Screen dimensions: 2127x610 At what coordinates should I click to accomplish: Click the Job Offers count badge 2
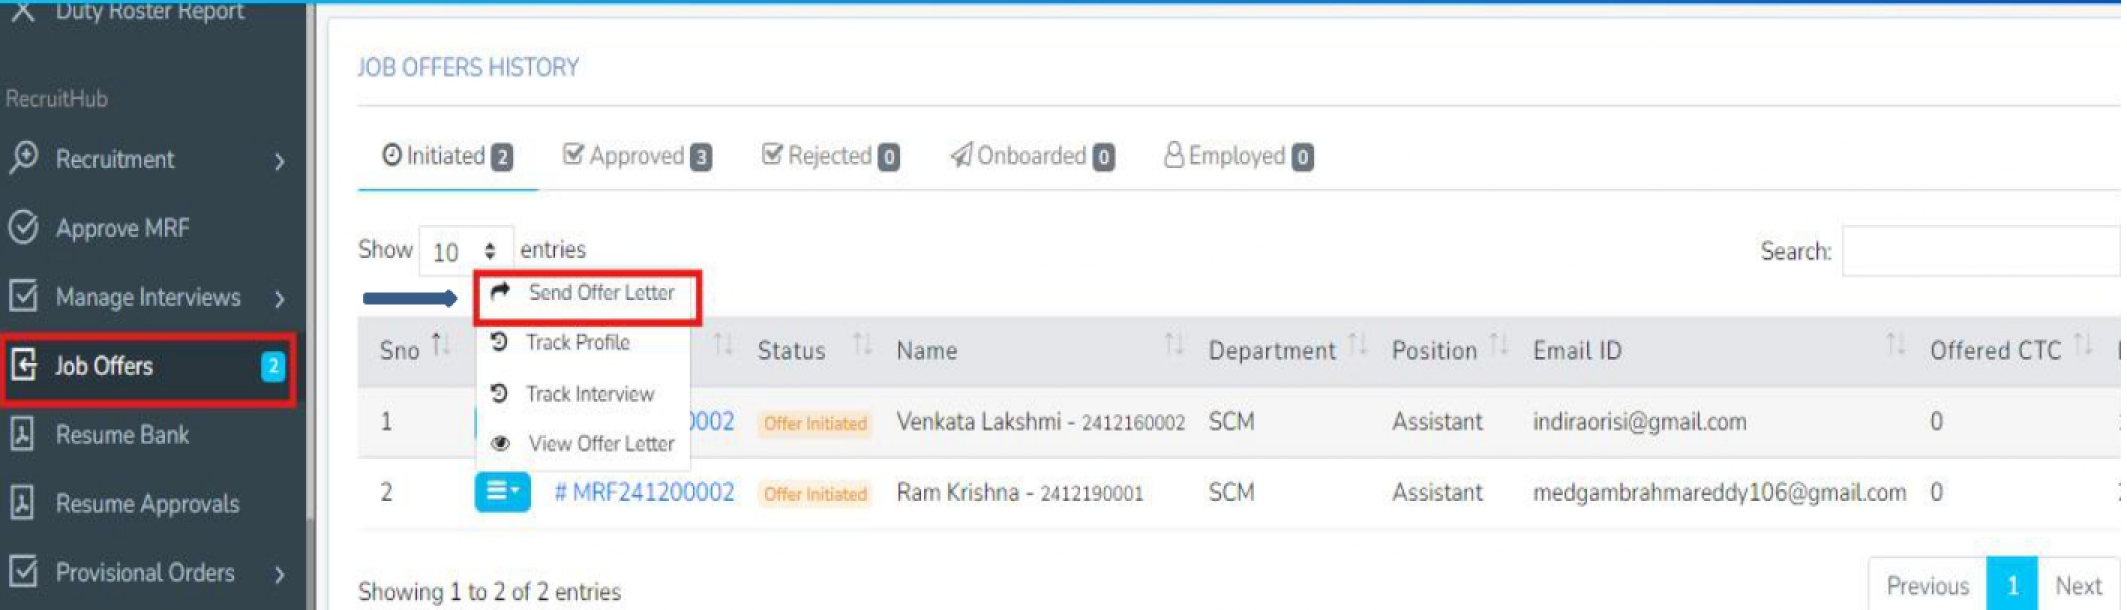pyautogui.click(x=273, y=367)
